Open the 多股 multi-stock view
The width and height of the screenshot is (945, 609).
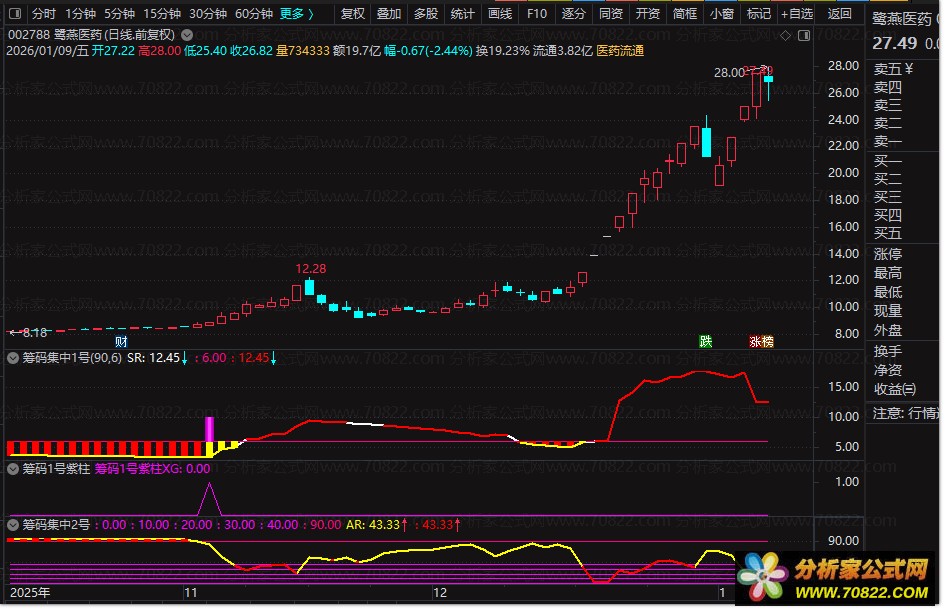point(425,13)
